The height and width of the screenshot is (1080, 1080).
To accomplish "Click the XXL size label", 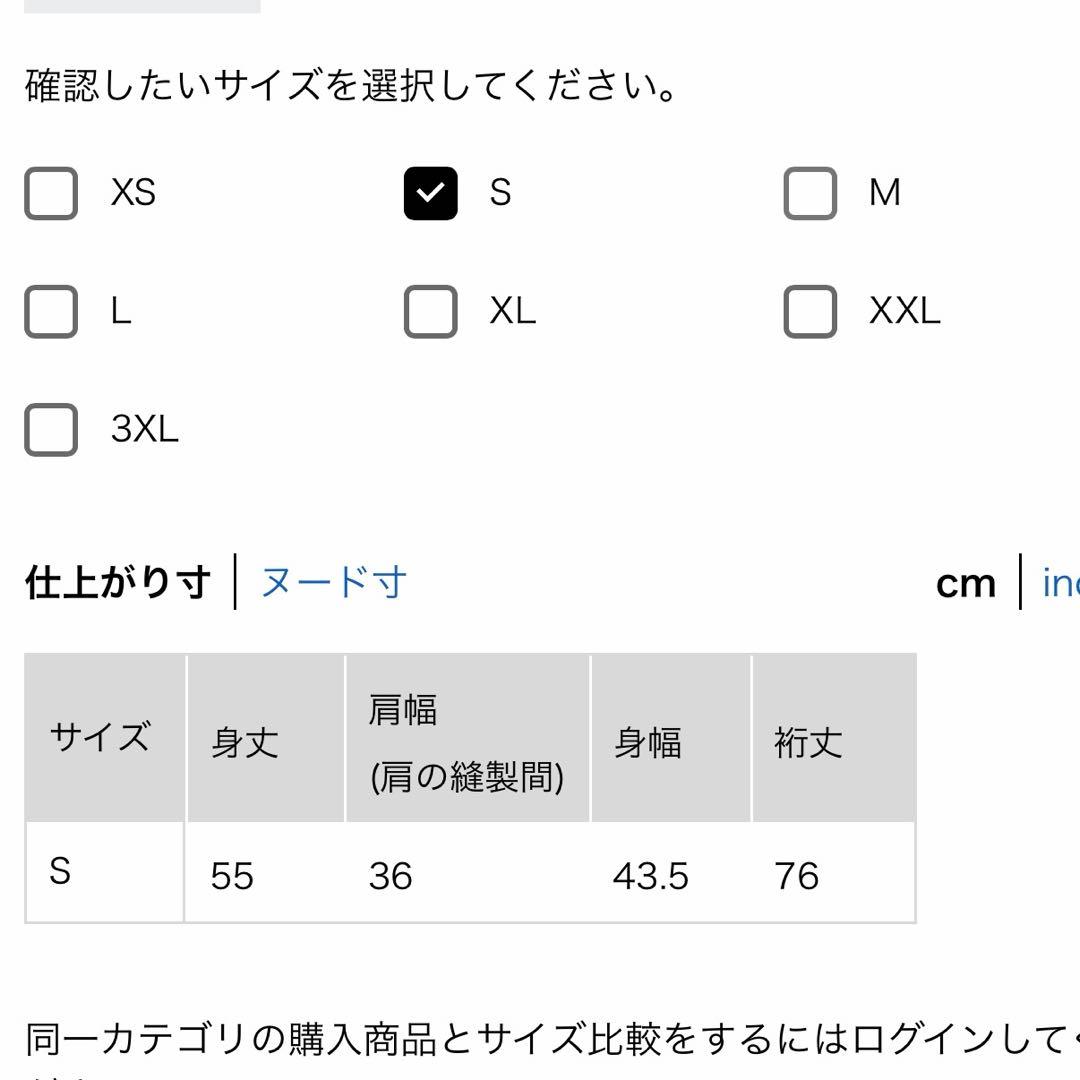I will click(x=904, y=311).
